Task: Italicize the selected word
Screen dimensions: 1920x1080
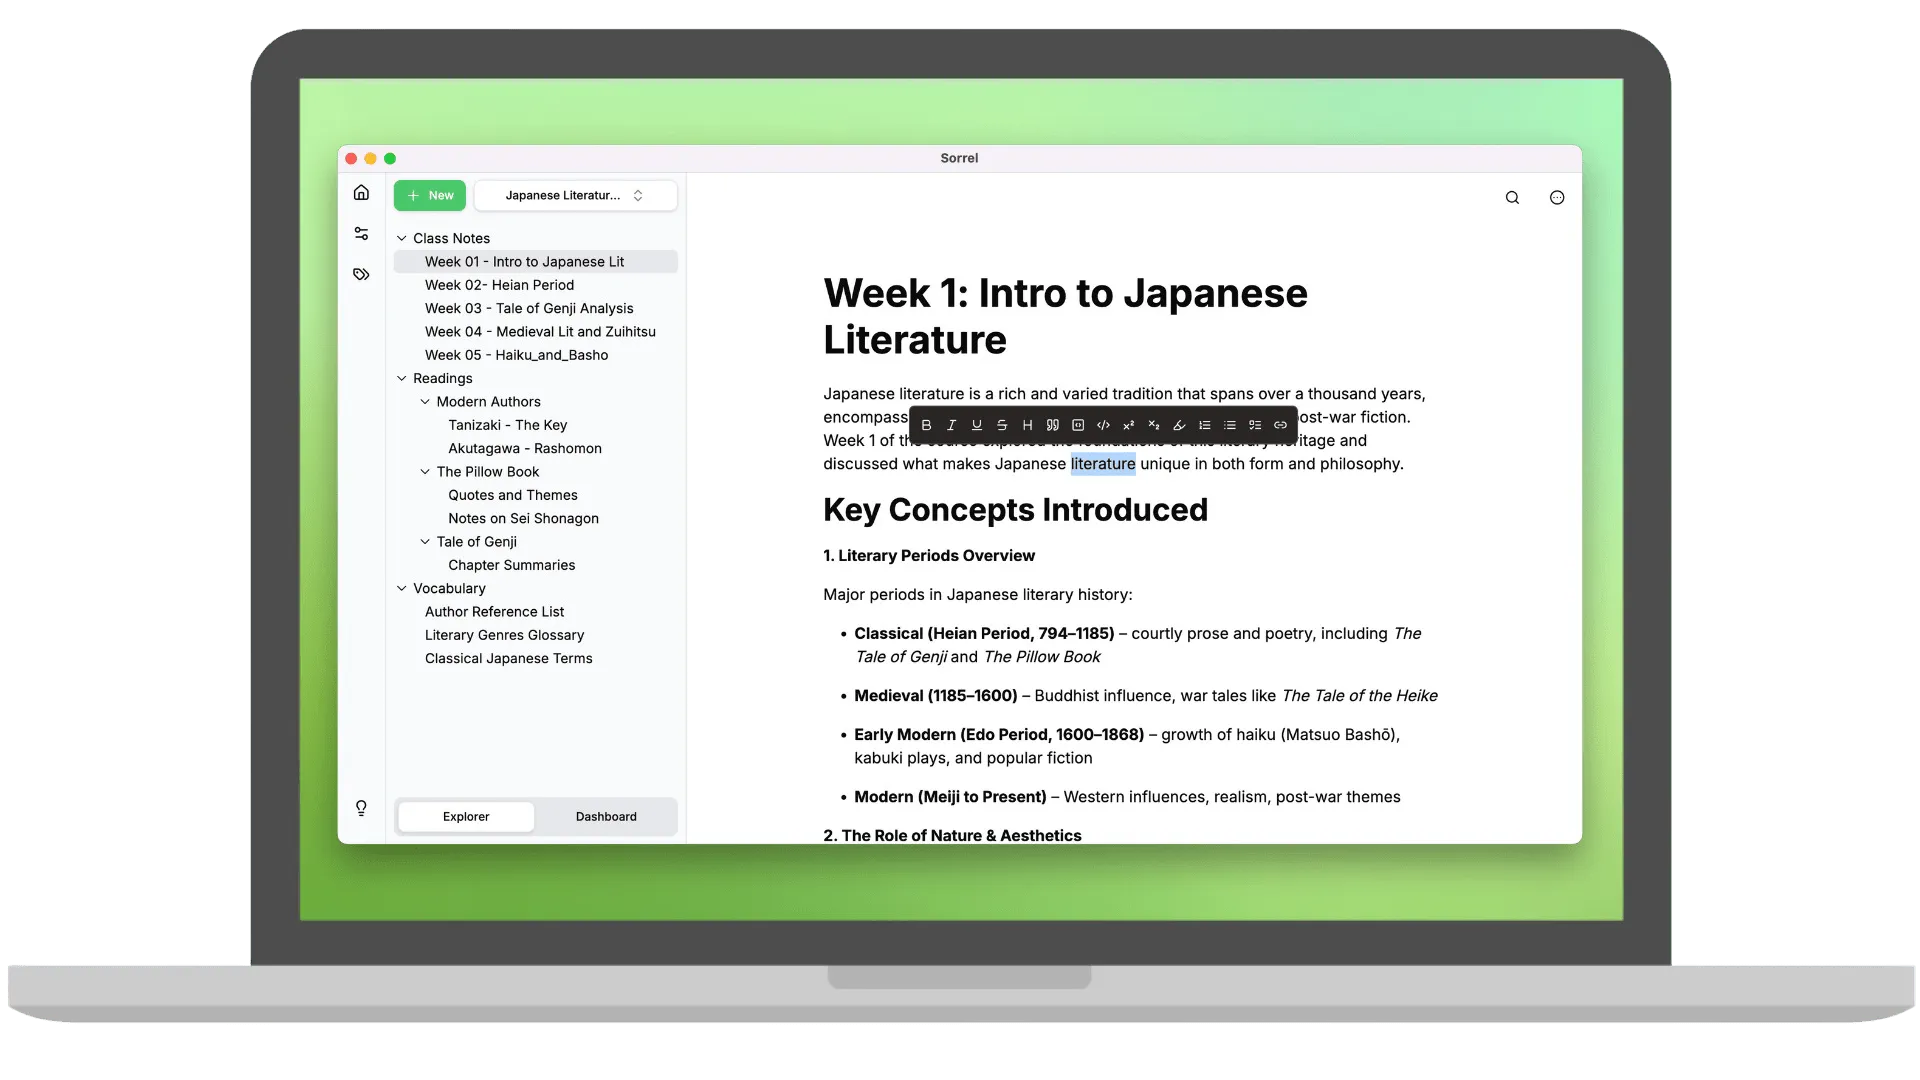Action: coord(951,425)
